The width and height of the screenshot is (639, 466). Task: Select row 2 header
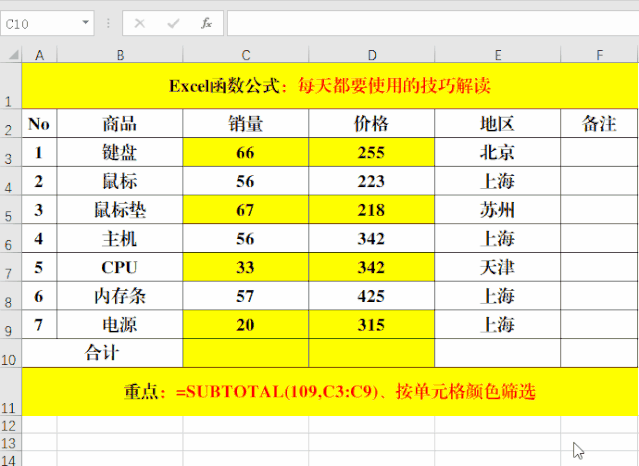pos(11,123)
